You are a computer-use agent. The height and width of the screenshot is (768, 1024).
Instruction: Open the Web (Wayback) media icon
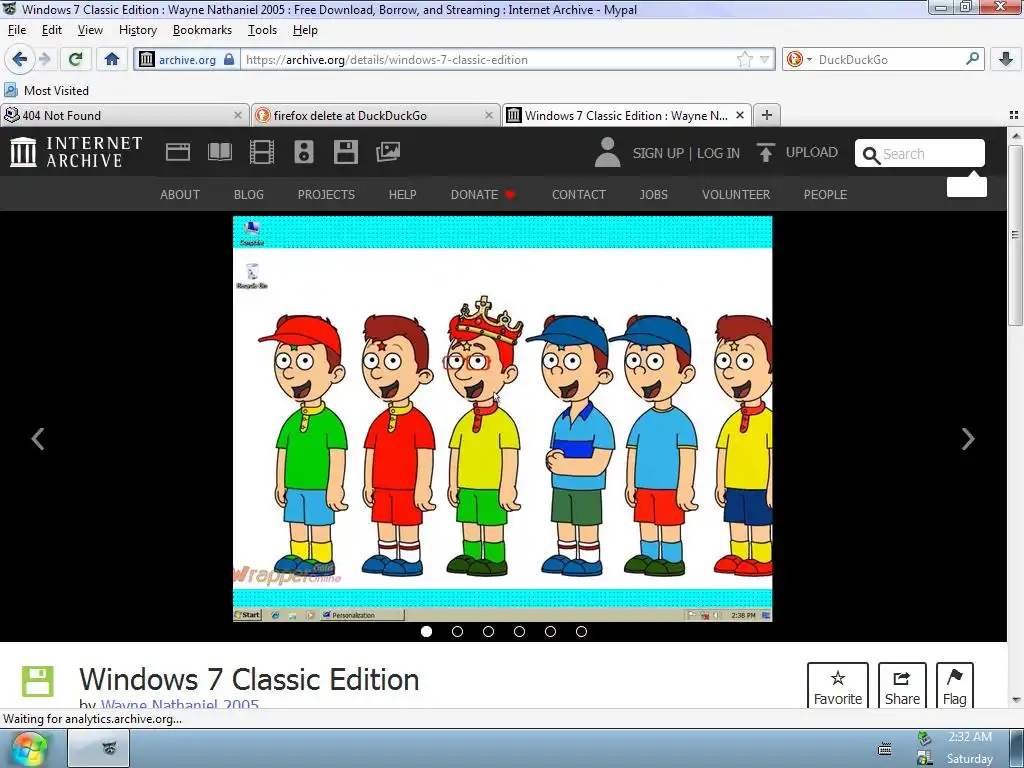[x=178, y=152]
